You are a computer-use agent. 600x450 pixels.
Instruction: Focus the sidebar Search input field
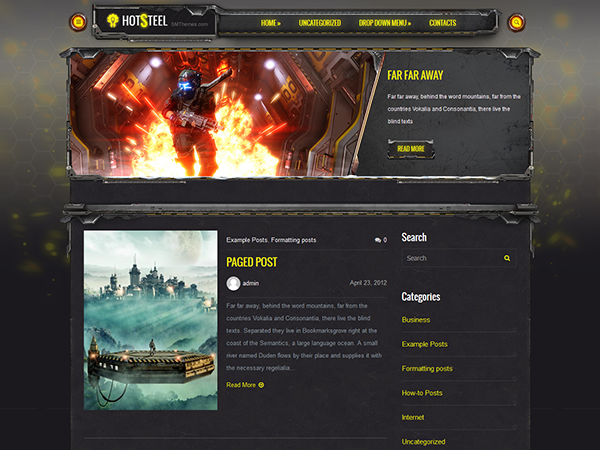459,258
